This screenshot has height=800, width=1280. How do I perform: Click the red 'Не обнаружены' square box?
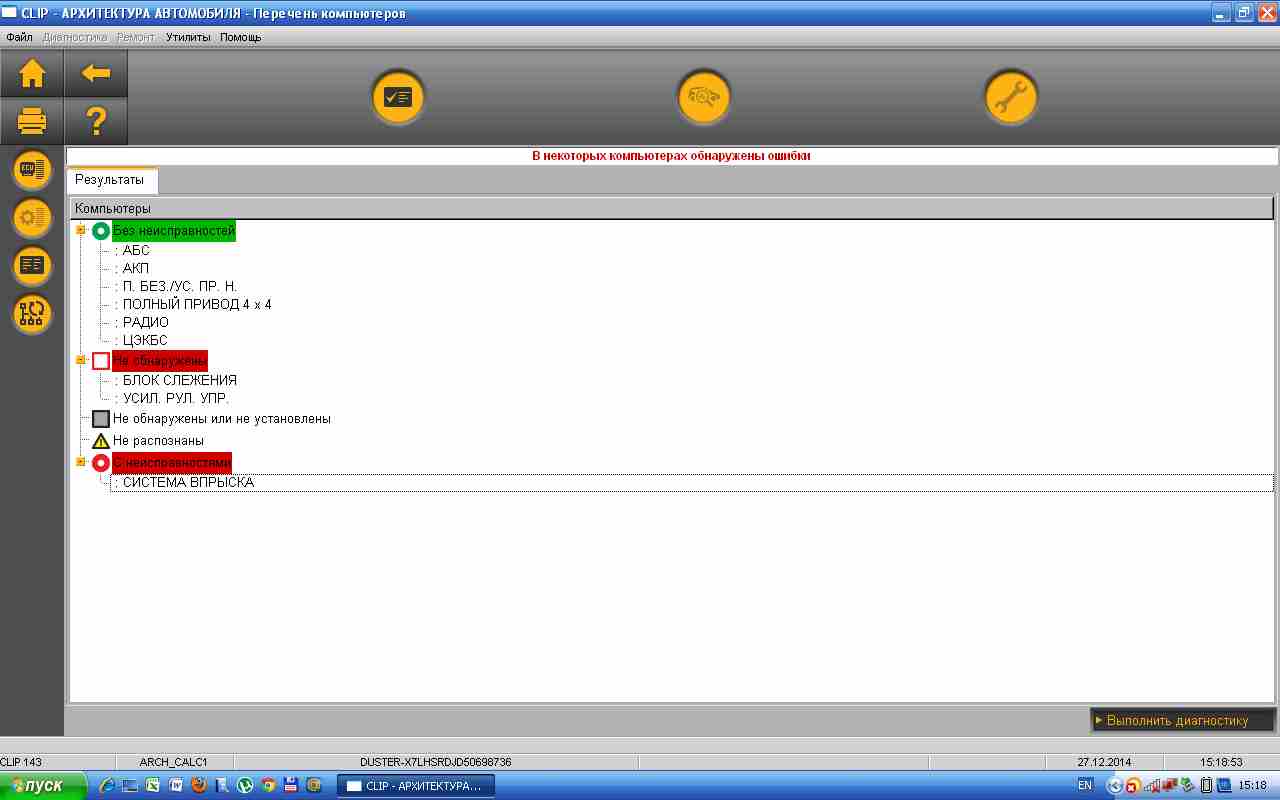[x=101, y=361]
